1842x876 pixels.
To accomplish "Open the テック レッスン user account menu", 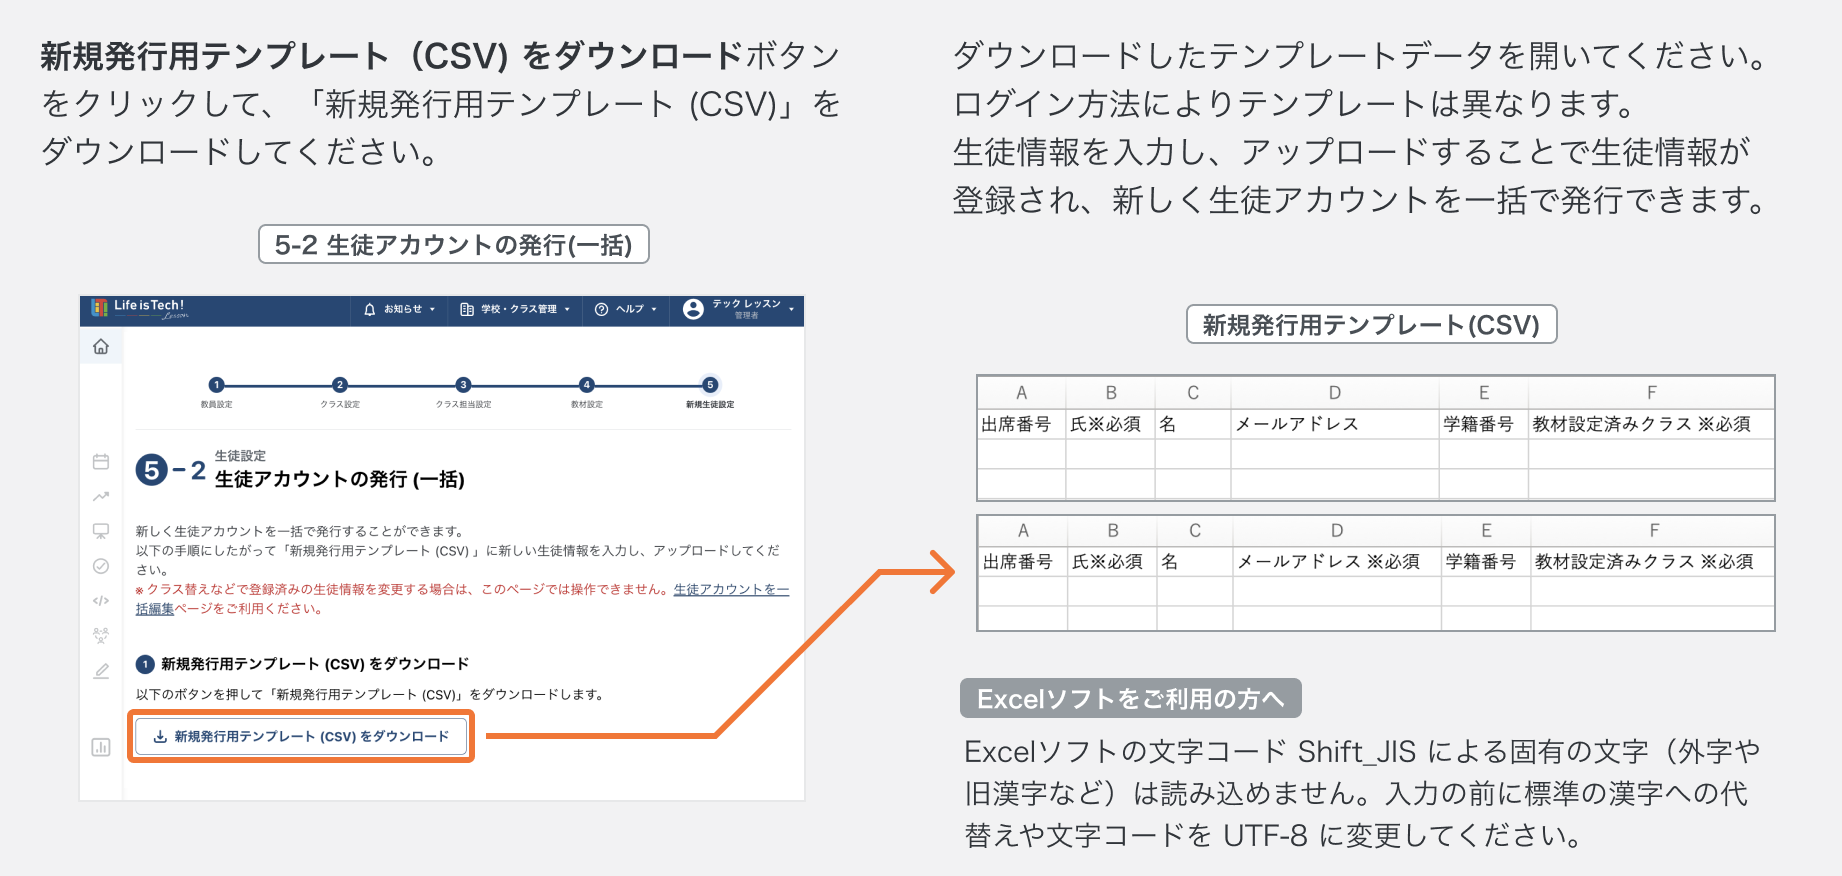I will tap(738, 310).
